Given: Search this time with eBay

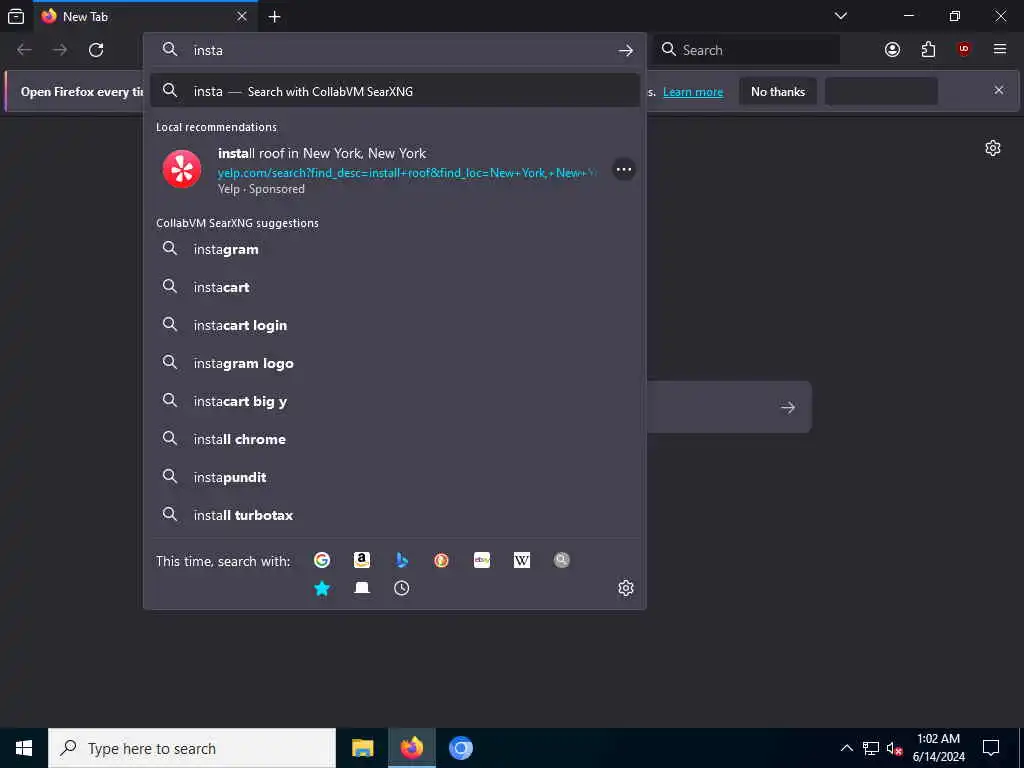Looking at the screenshot, I should (482, 560).
